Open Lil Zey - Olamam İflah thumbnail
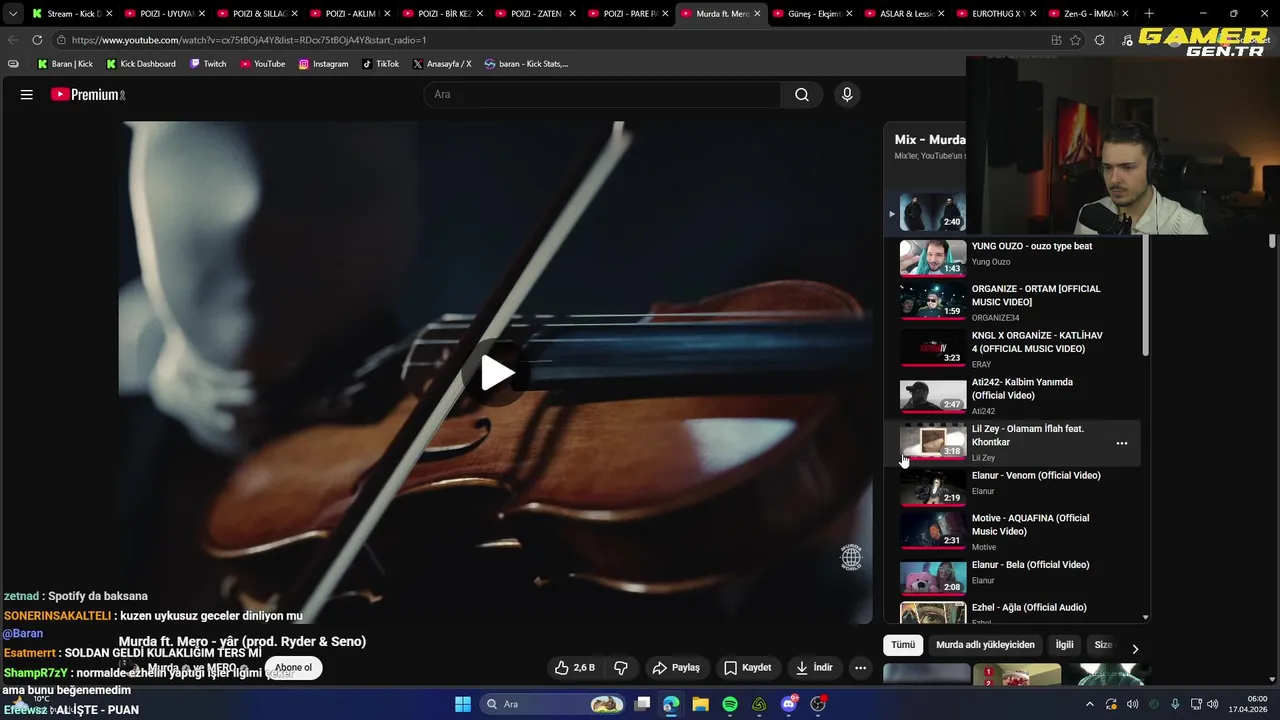 [x=933, y=440]
